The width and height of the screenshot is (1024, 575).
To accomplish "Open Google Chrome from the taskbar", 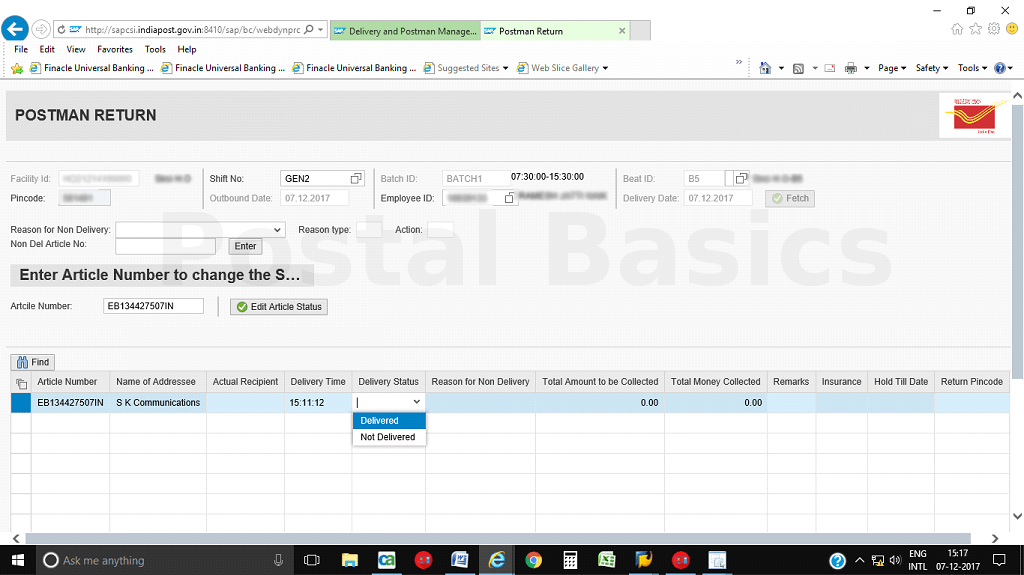I will (533, 560).
